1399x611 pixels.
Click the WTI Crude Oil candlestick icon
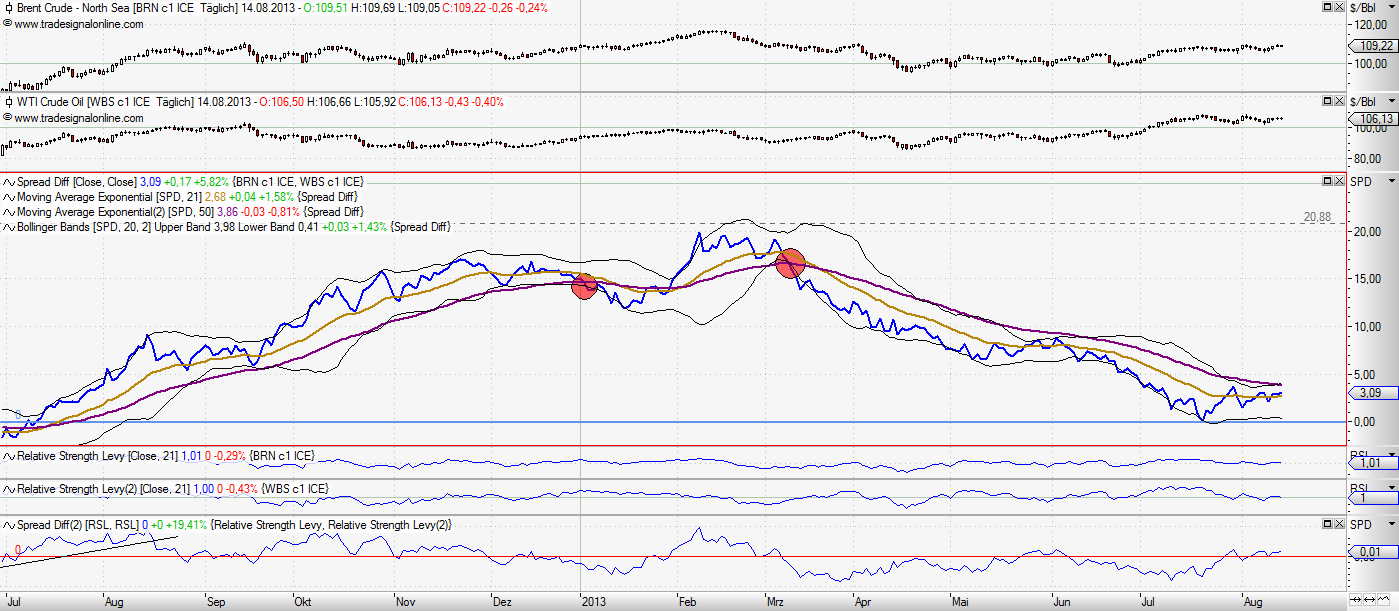point(9,102)
